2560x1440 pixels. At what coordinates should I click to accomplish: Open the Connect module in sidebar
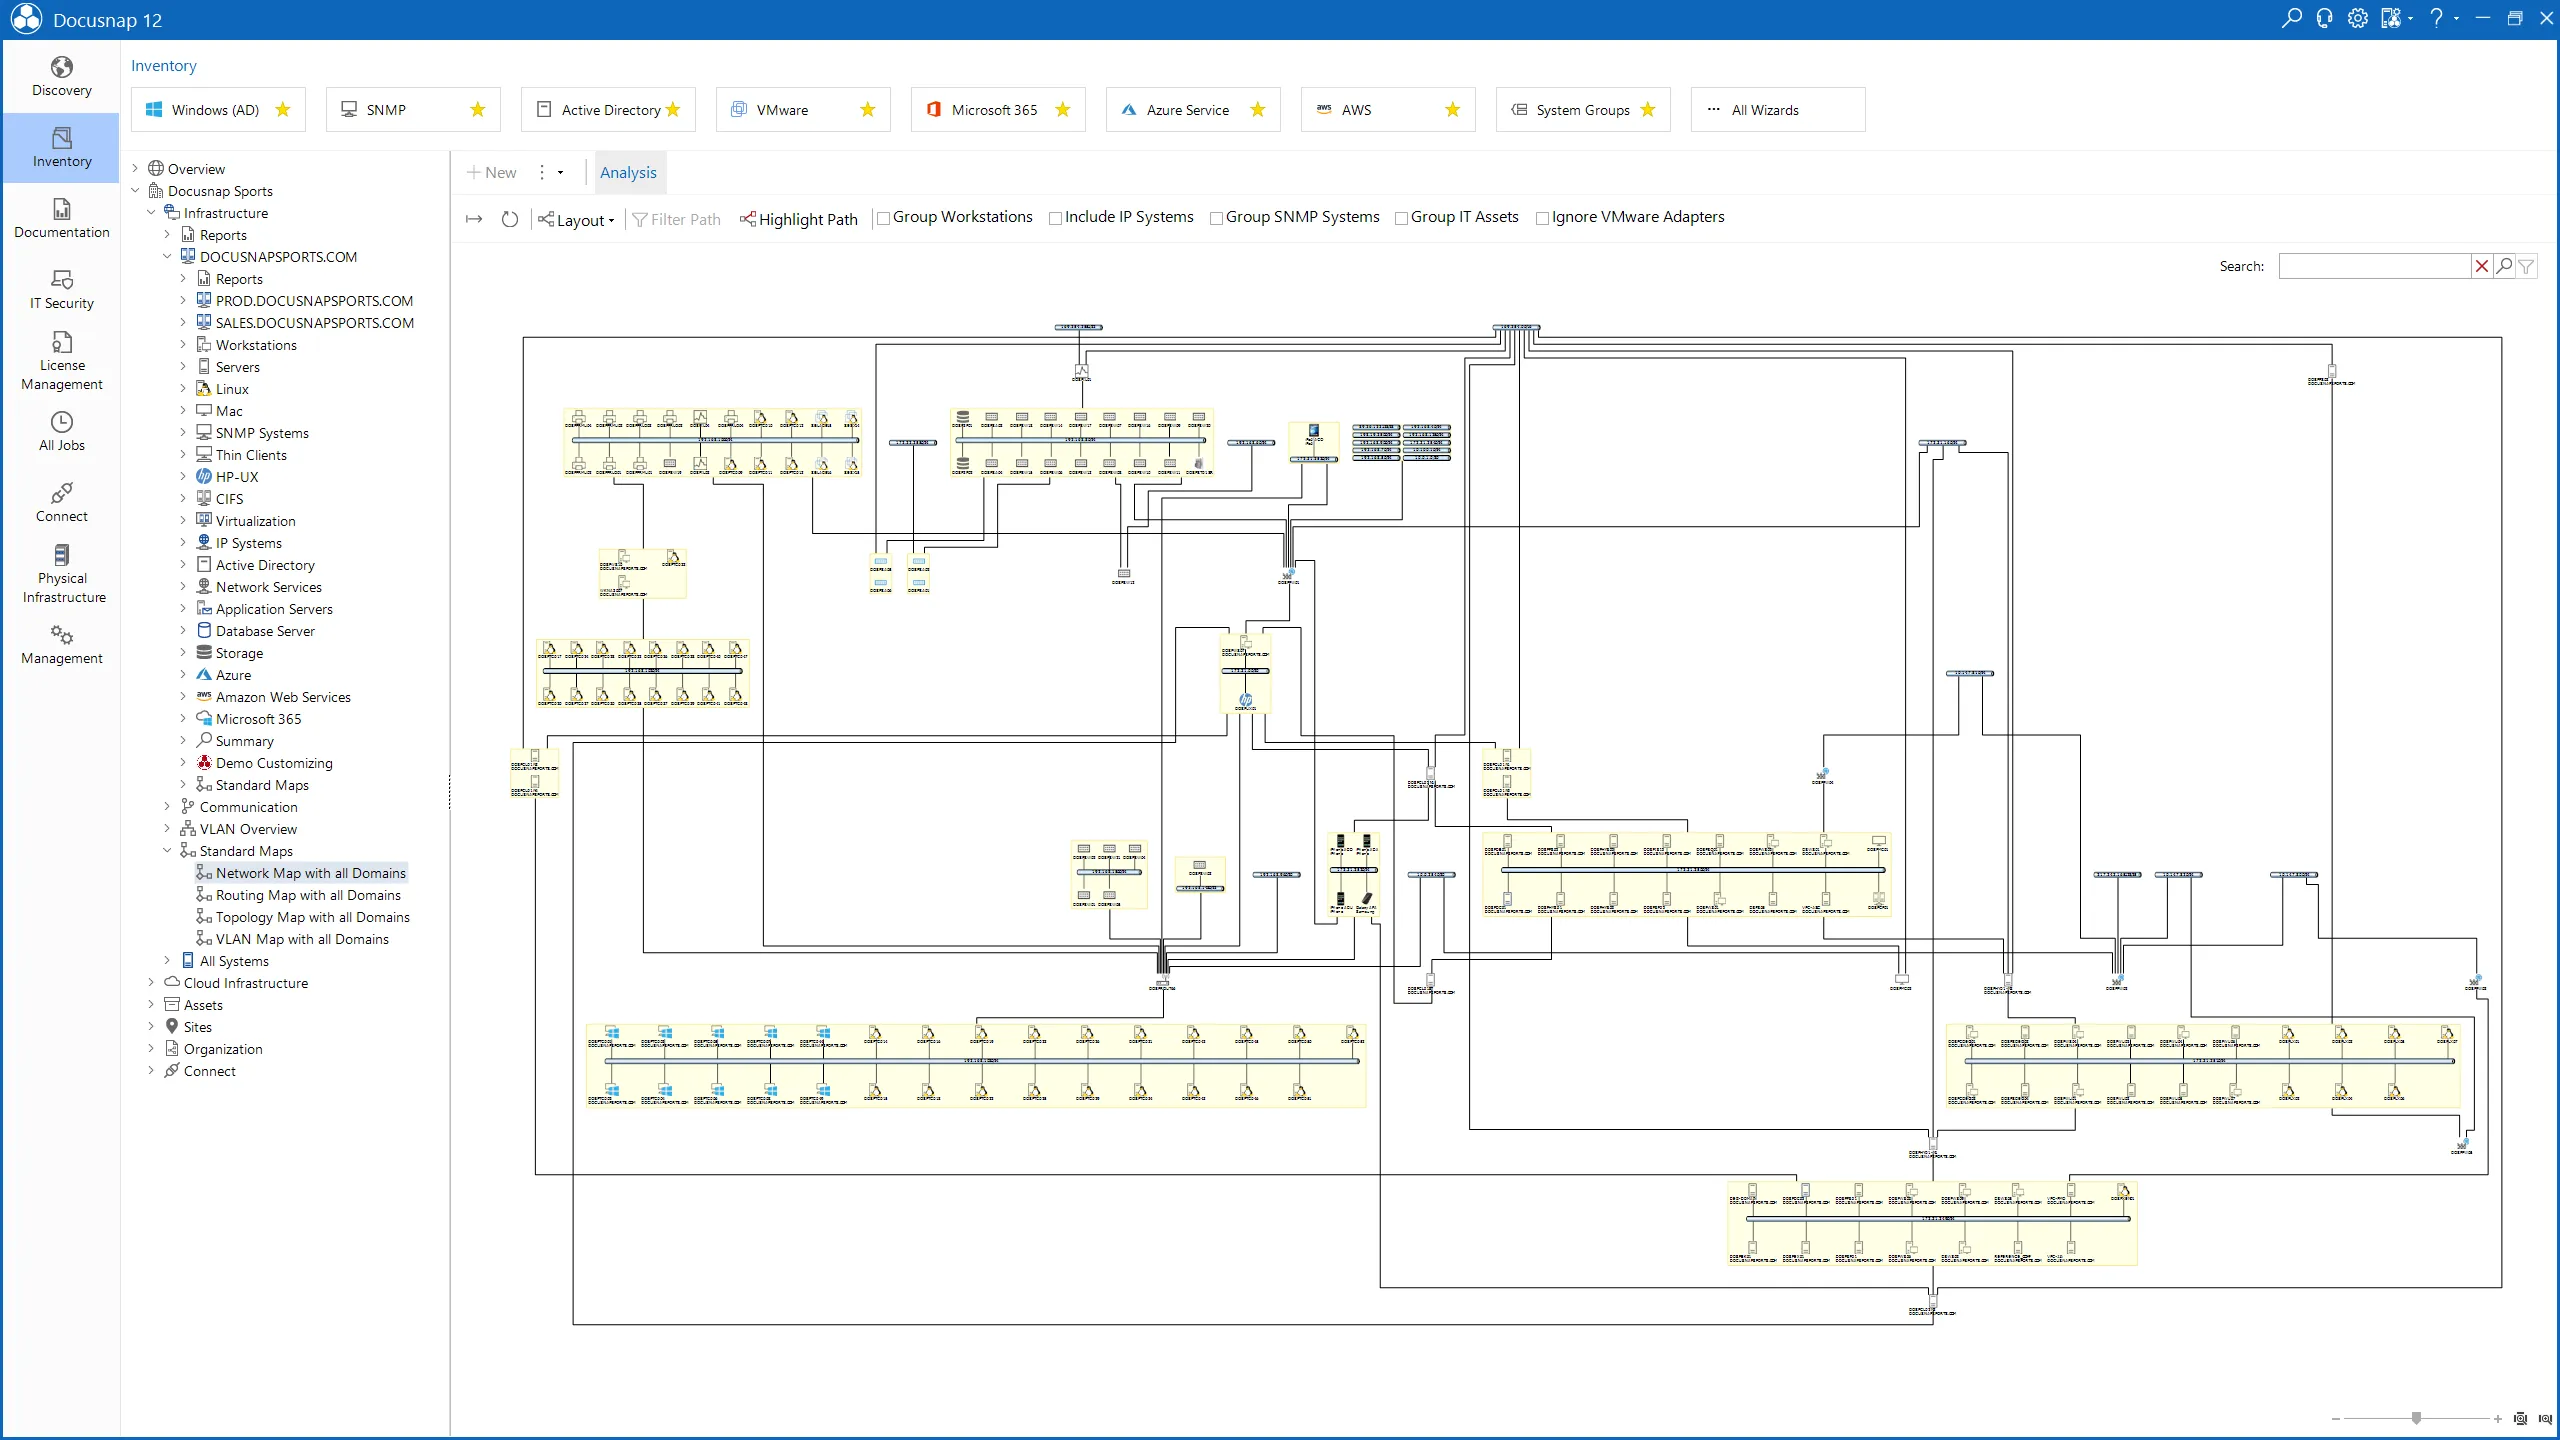61,503
